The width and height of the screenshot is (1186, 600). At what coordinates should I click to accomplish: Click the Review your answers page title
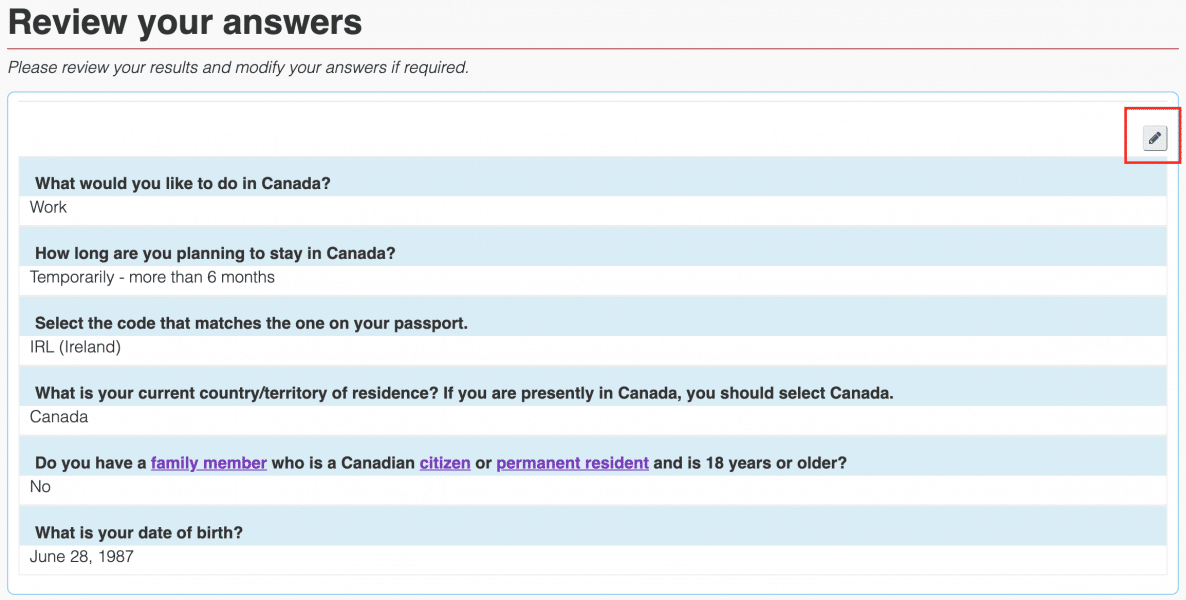[x=183, y=22]
